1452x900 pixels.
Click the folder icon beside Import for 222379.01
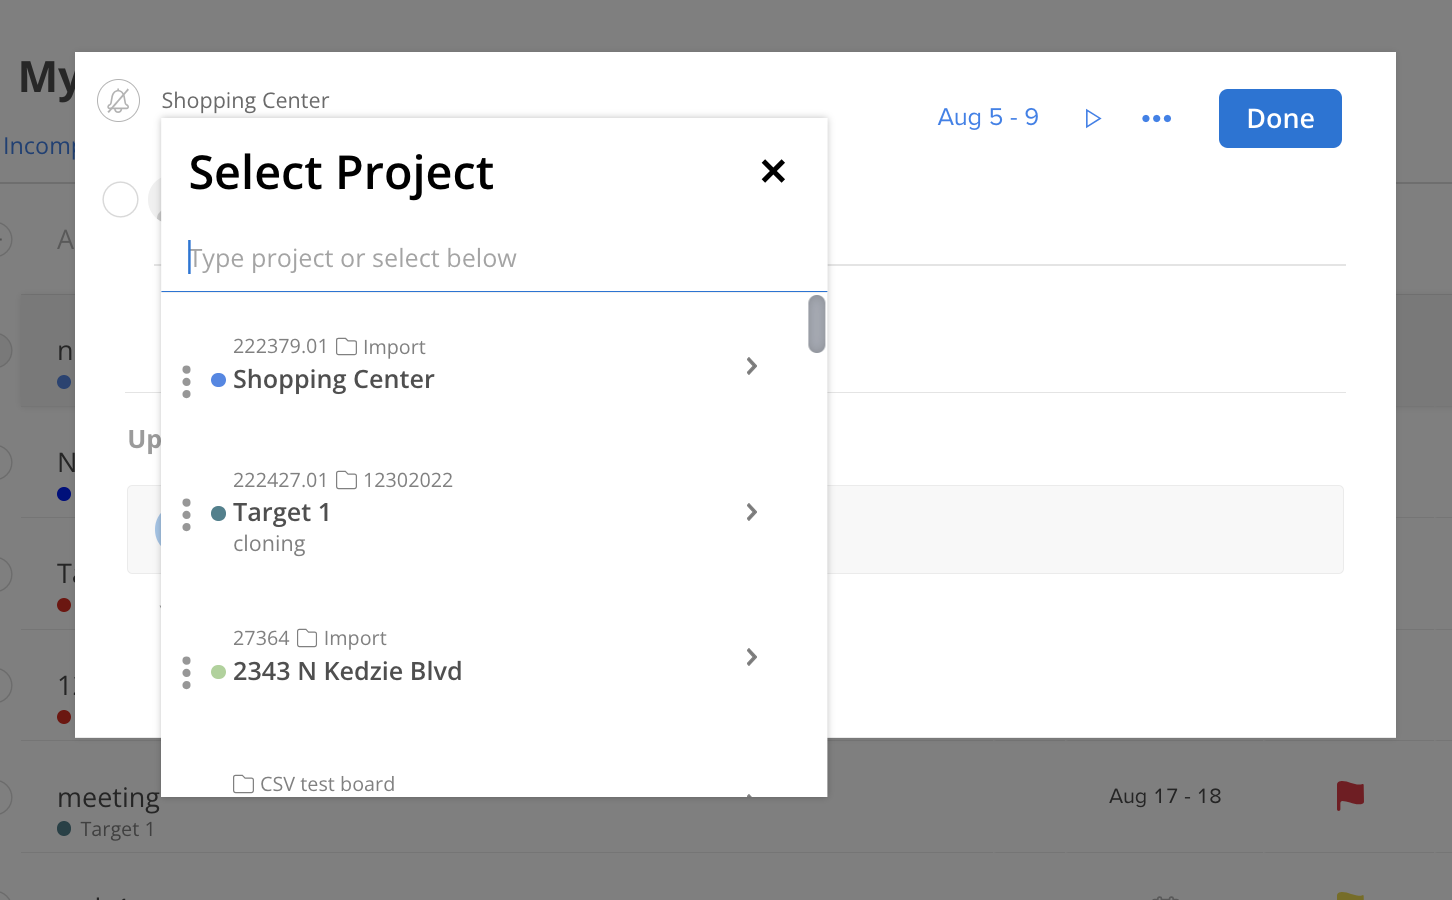pyautogui.click(x=347, y=346)
